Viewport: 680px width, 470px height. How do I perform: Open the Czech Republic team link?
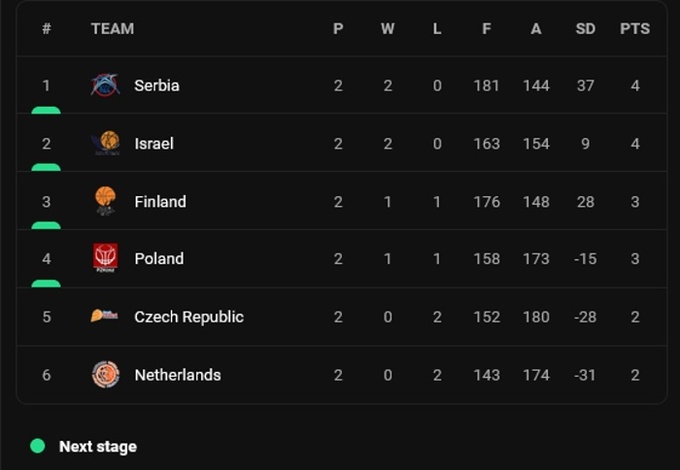tap(189, 317)
